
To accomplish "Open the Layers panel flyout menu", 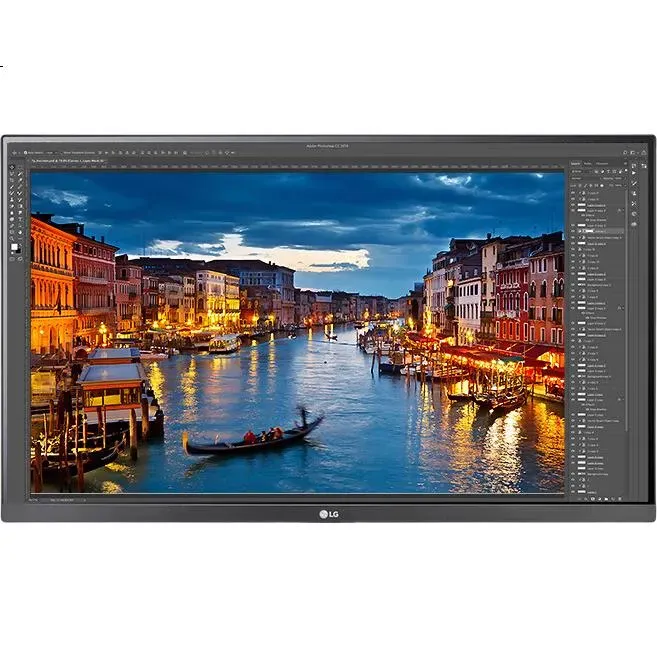I will pos(624,163).
